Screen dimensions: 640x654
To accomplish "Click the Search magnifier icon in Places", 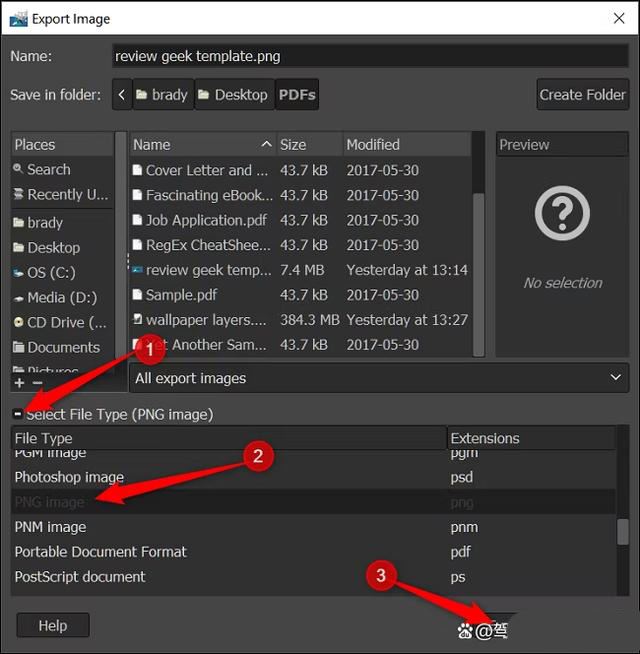I will coord(18,170).
